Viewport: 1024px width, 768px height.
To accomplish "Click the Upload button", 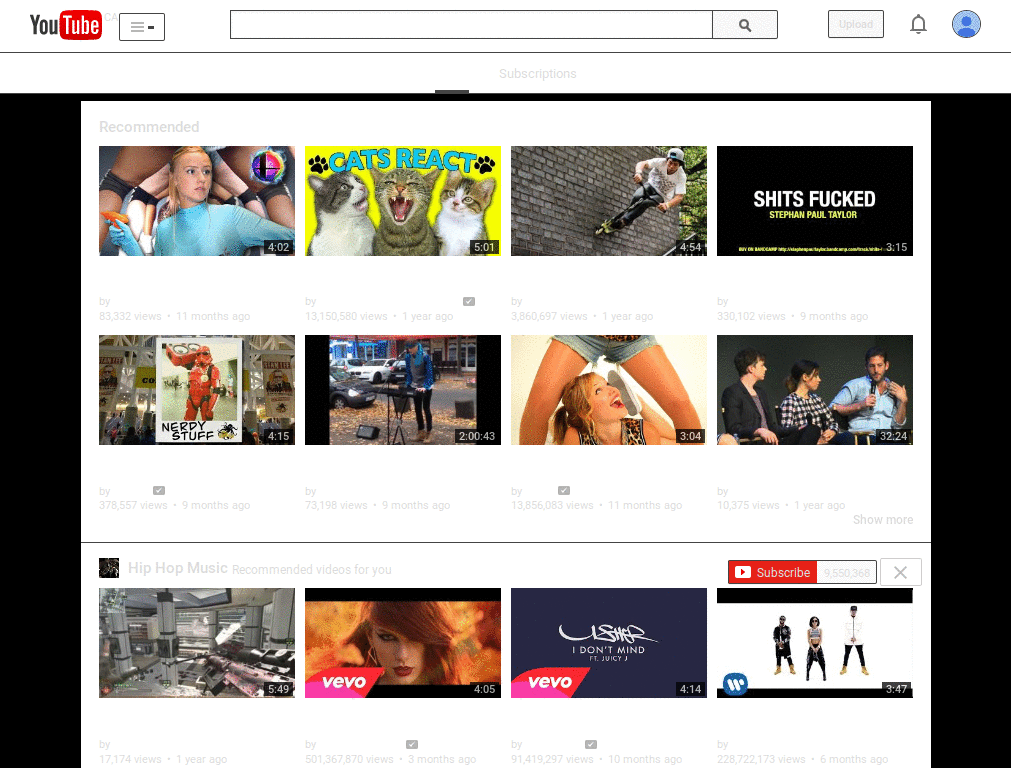I will 856,24.
